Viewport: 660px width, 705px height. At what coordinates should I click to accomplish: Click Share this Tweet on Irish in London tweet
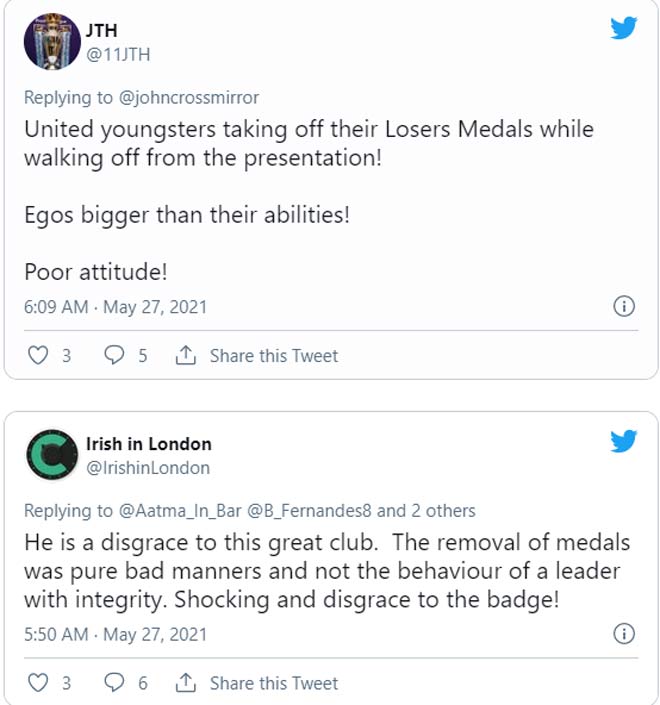[x=273, y=683]
